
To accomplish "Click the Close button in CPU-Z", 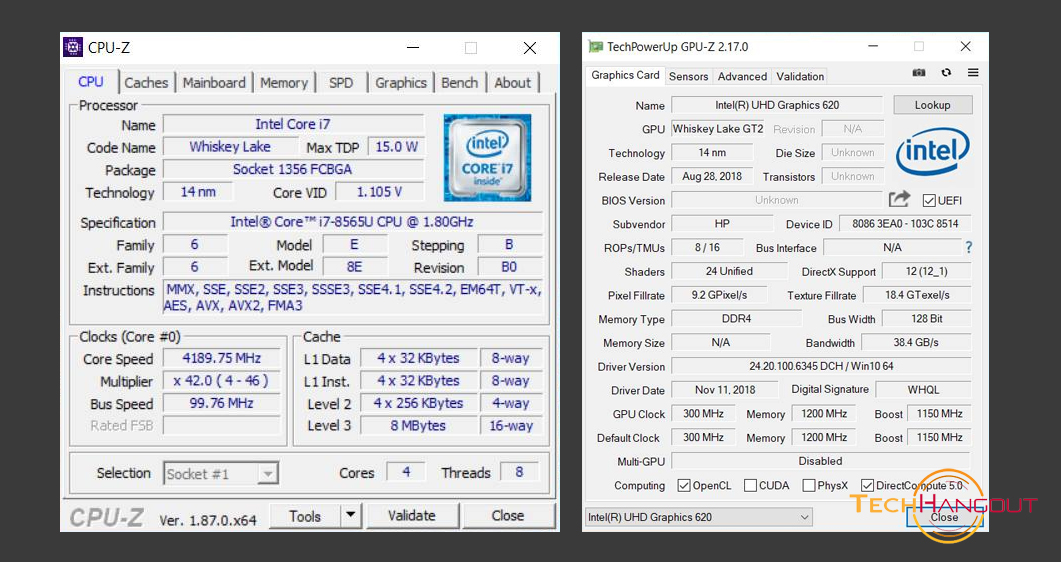I will pos(507,515).
